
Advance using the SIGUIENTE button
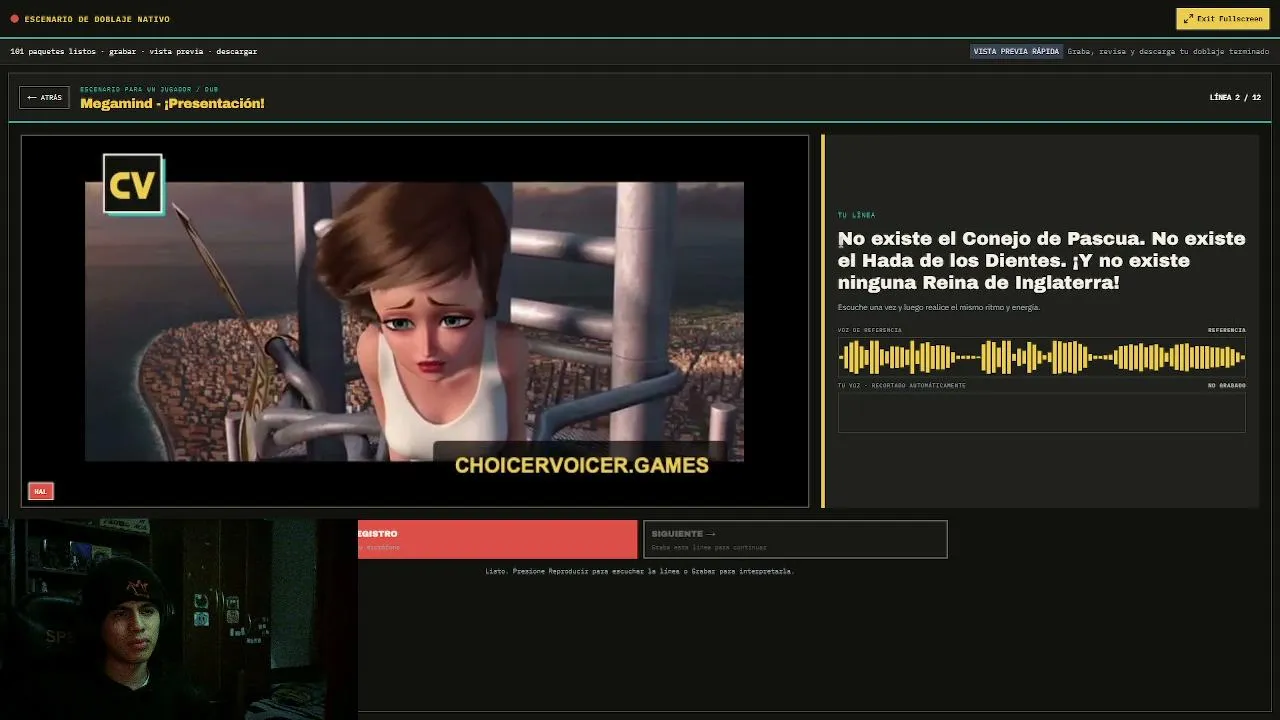click(x=795, y=539)
